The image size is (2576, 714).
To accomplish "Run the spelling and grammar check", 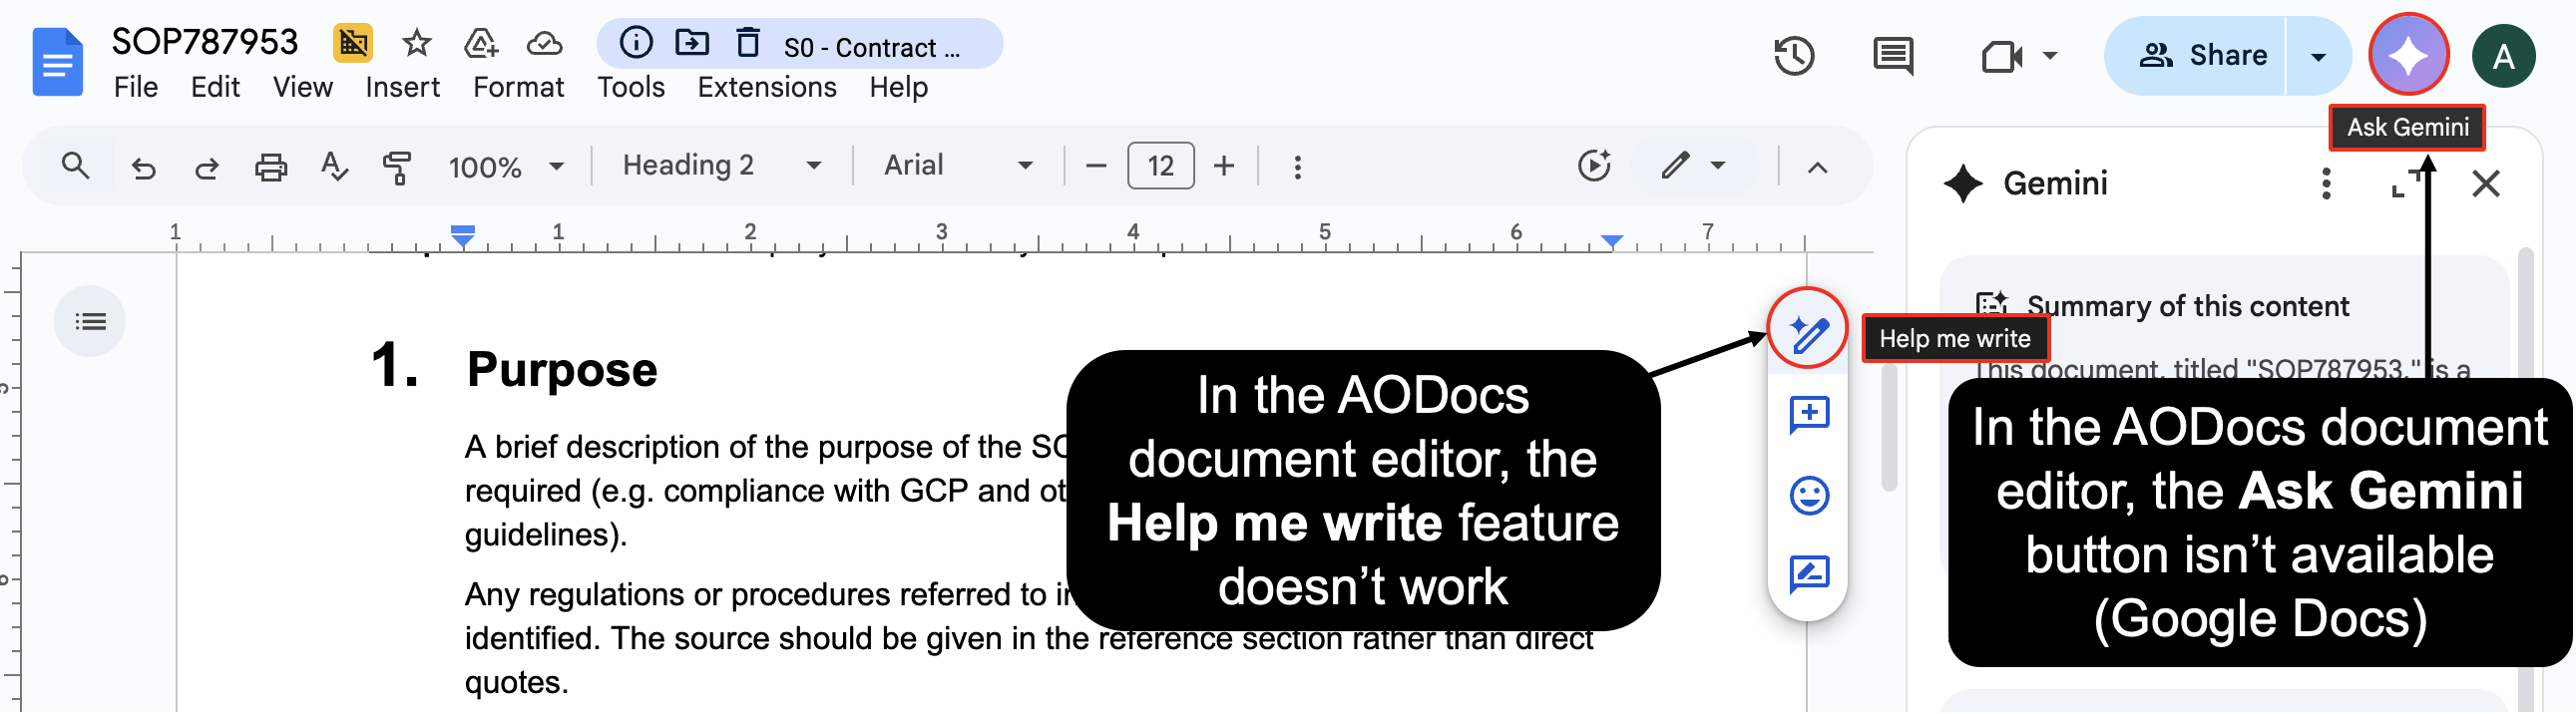I will [x=334, y=166].
